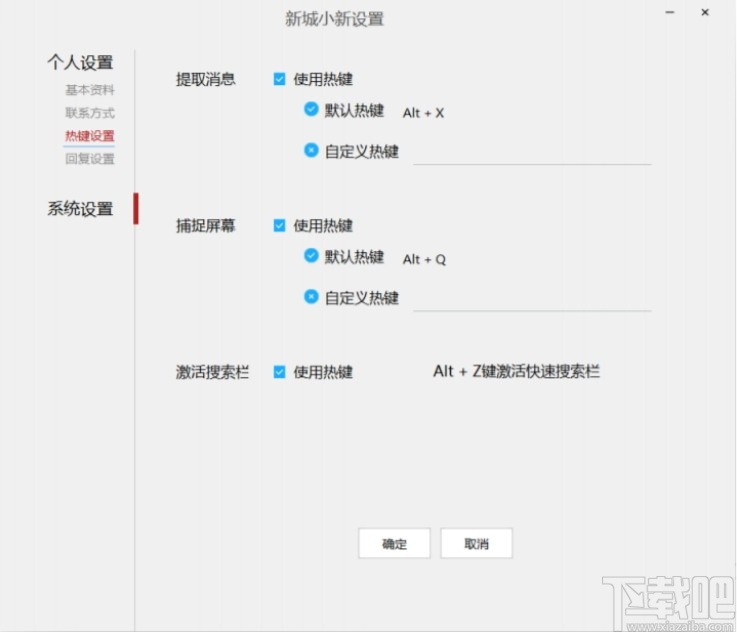
Task: Open 回复设置 settings page
Action: tap(90, 159)
